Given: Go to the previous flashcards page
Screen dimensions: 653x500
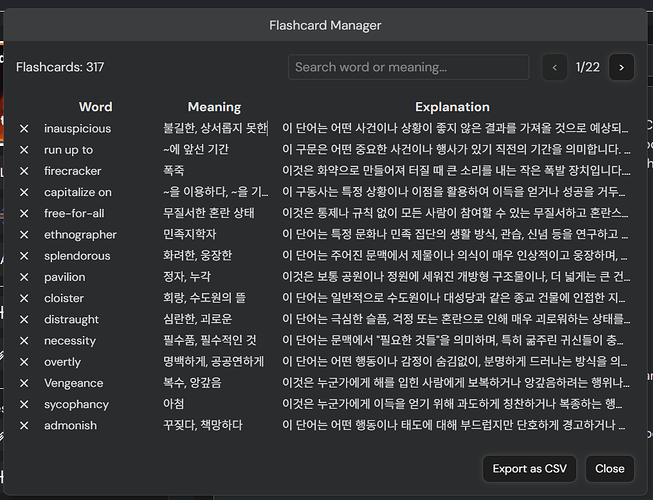Looking at the screenshot, I should (x=554, y=67).
